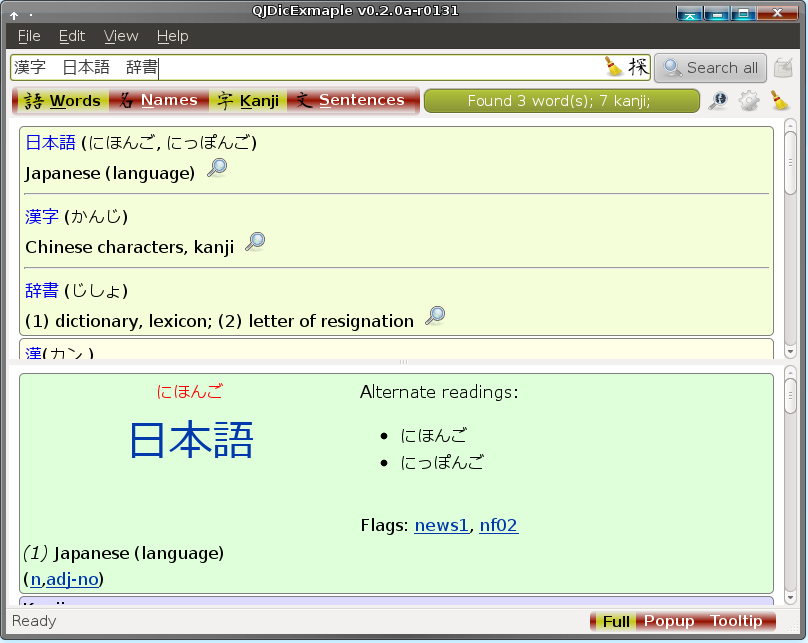Open the File menu
808x643 pixels.
(x=29, y=36)
